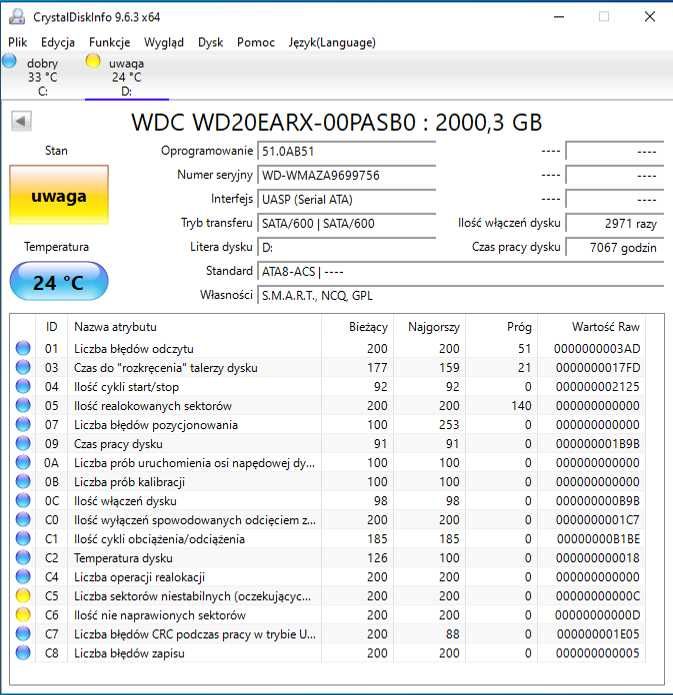Click blue status dot for attribute 01
The height and width of the screenshot is (695, 673).
[23, 348]
